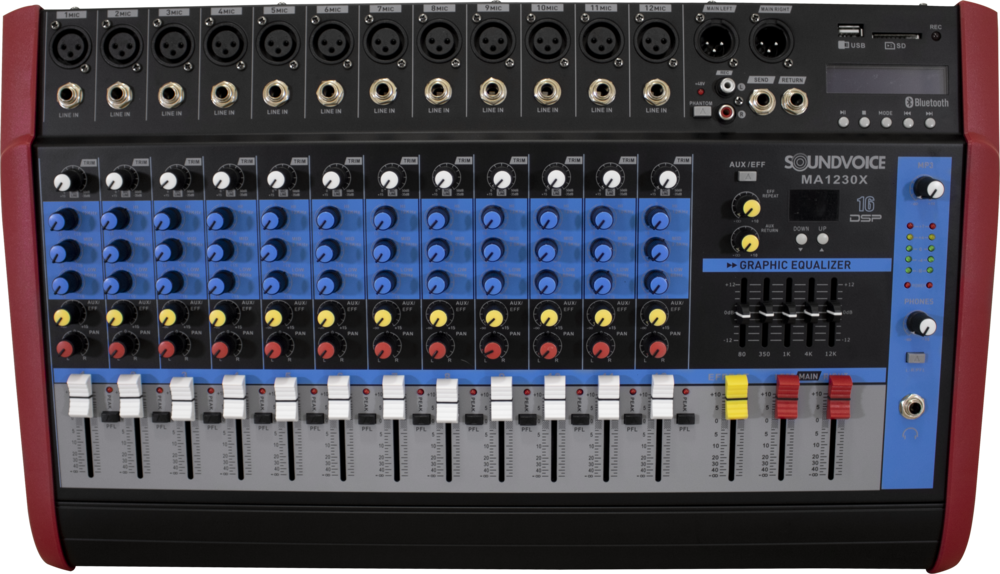Click the 350 Hz graphic equalizer slider
Screen dimensions: 1000x574
tap(765, 313)
